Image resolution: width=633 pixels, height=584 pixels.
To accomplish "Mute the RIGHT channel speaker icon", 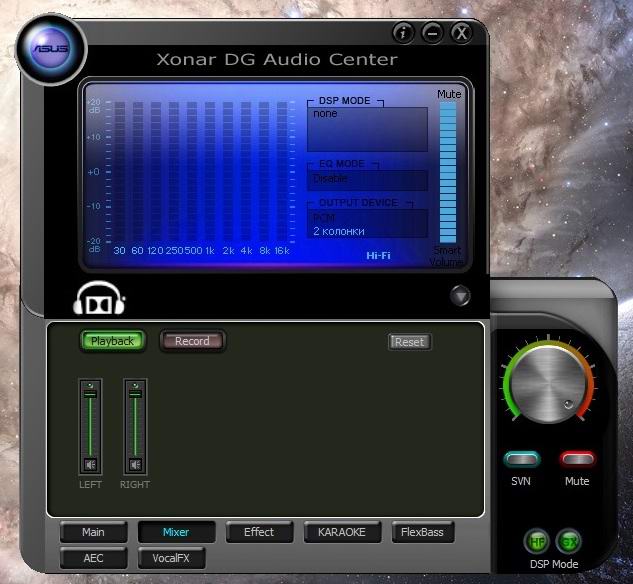I will point(135,464).
